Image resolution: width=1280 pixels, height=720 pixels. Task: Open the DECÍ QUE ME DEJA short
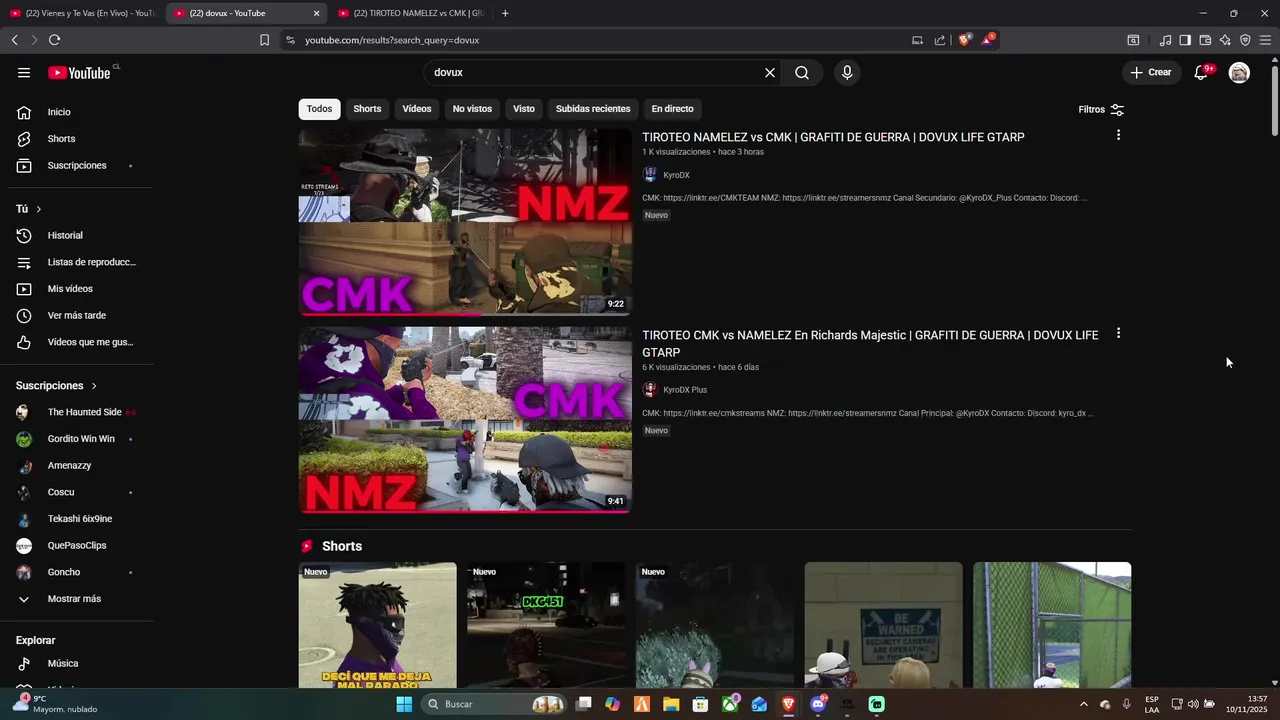point(378,625)
